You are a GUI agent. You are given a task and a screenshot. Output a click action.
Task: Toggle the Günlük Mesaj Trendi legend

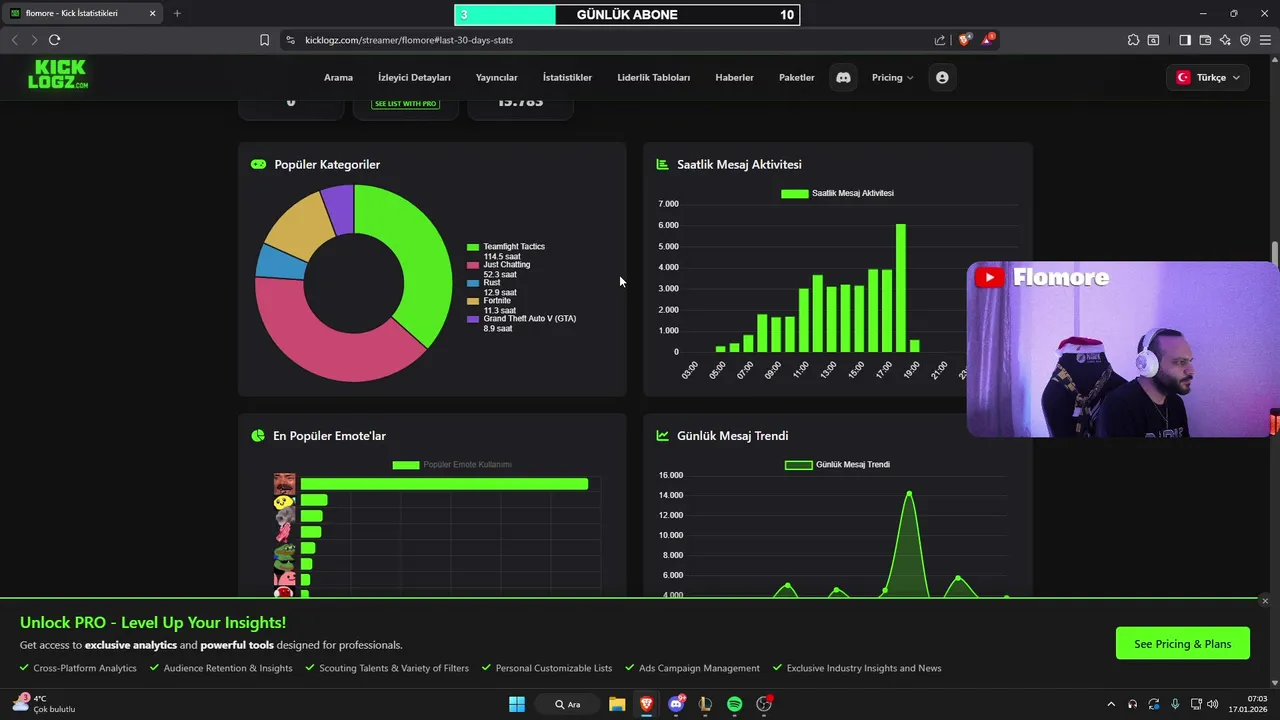tap(837, 464)
